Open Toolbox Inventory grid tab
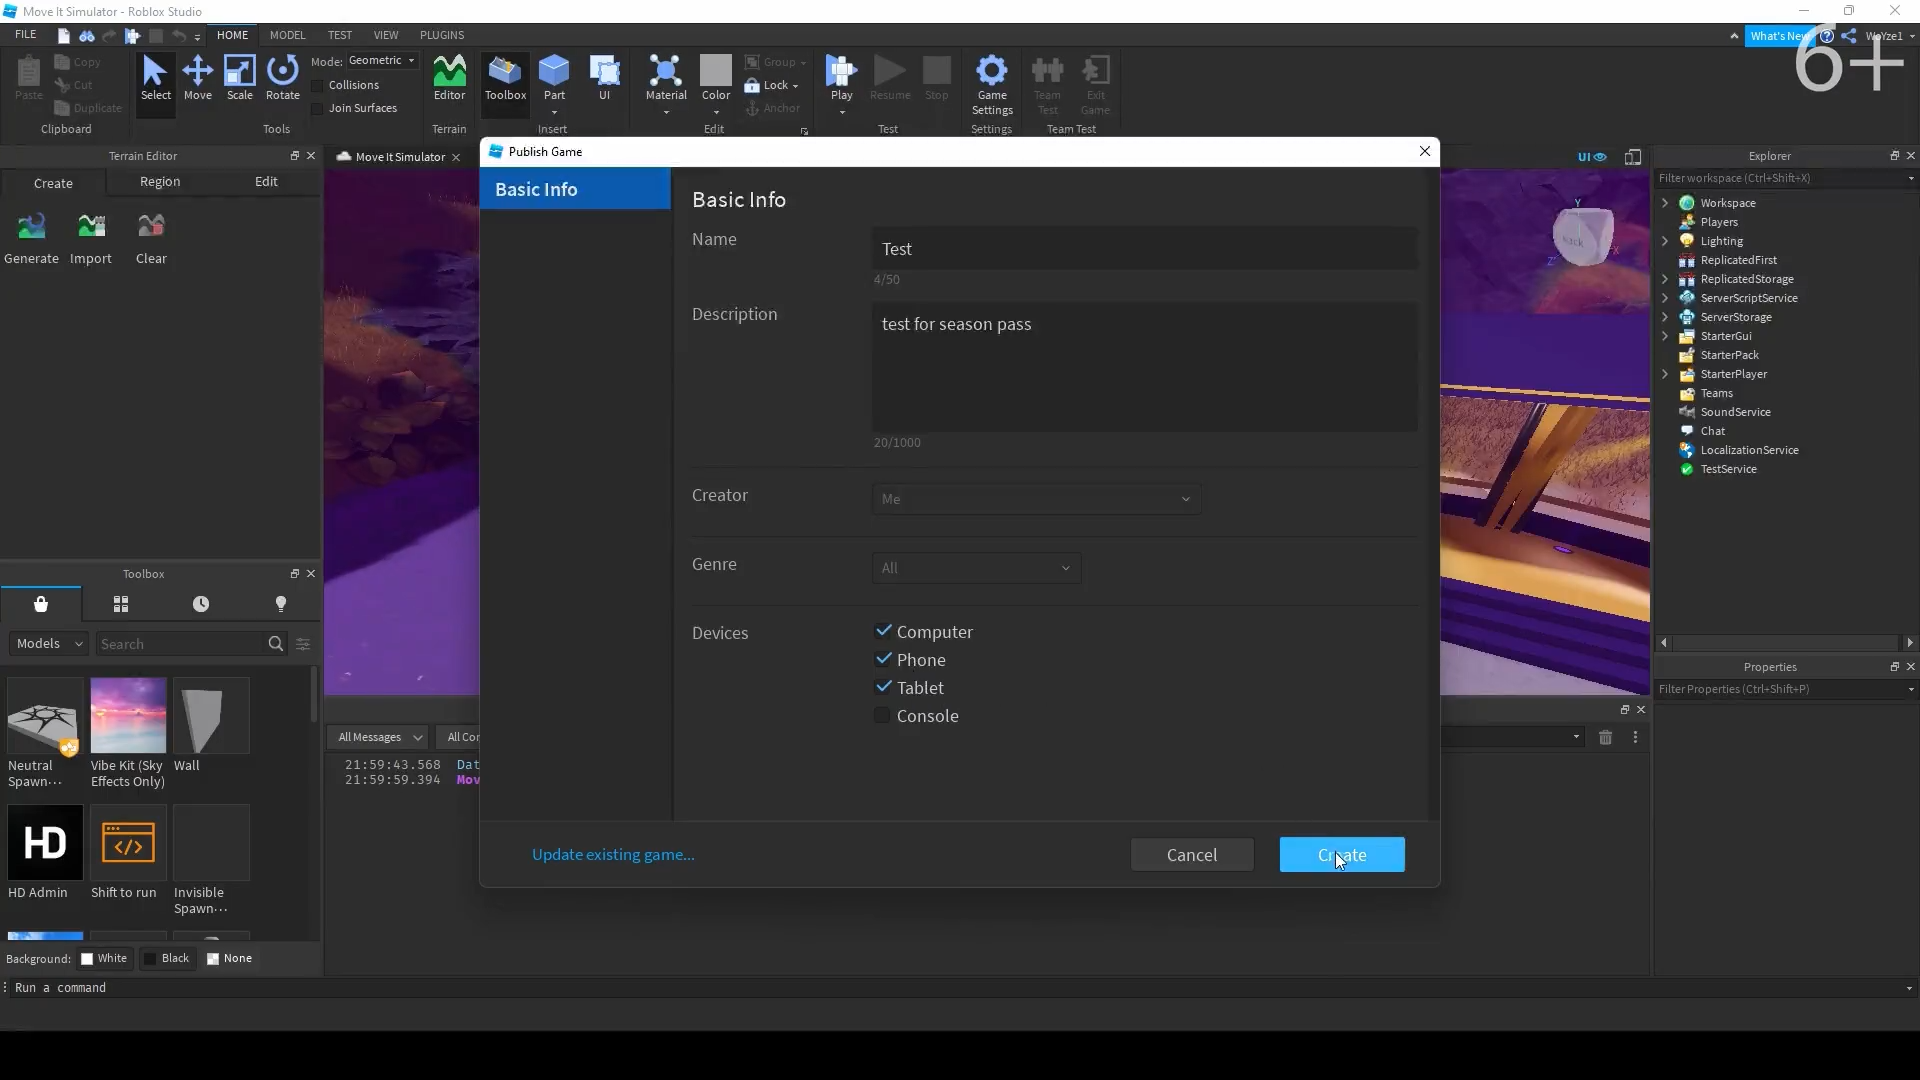Image resolution: width=1920 pixels, height=1080 pixels. tap(121, 604)
